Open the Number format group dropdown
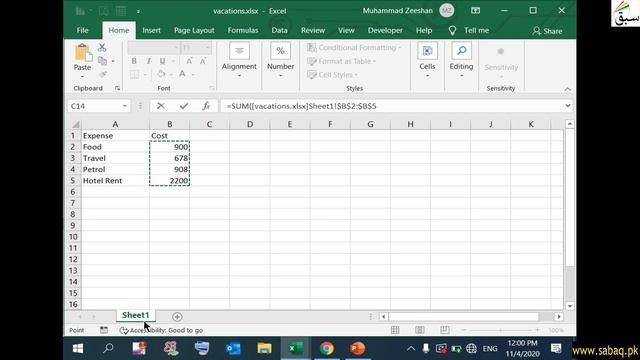This screenshot has height=360, width=640. point(280,60)
